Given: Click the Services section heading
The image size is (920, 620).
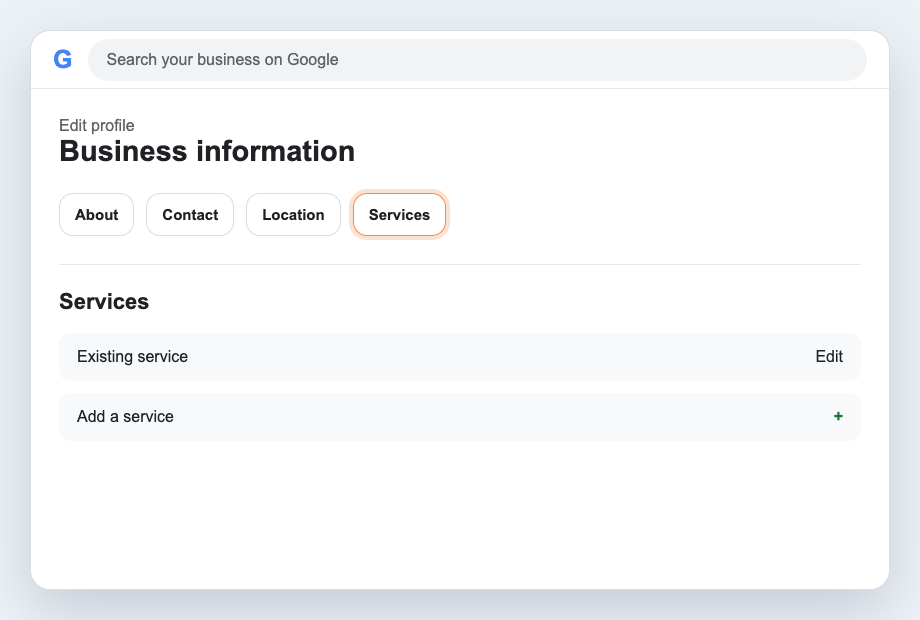Looking at the screenshot, I should click(x=104, y=301).
